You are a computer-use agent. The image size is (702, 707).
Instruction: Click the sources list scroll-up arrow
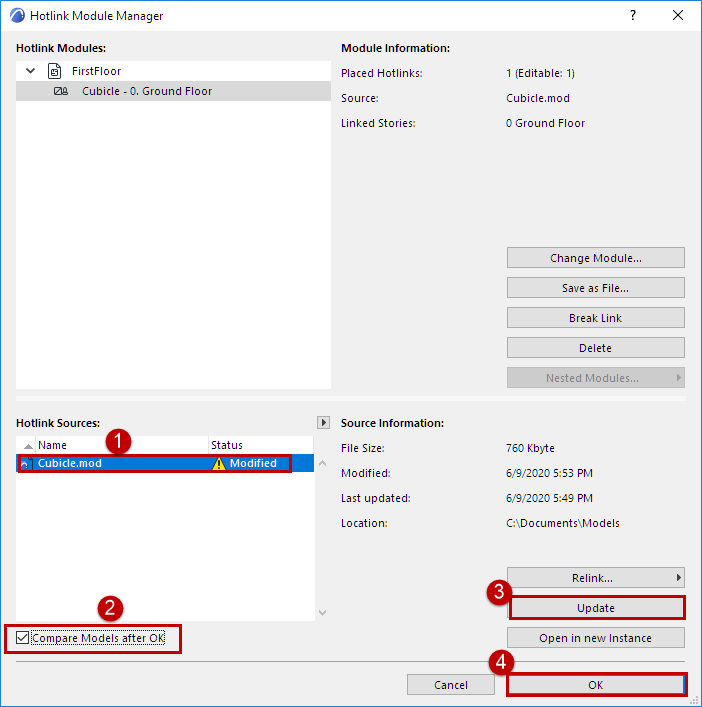coord(322,463)
